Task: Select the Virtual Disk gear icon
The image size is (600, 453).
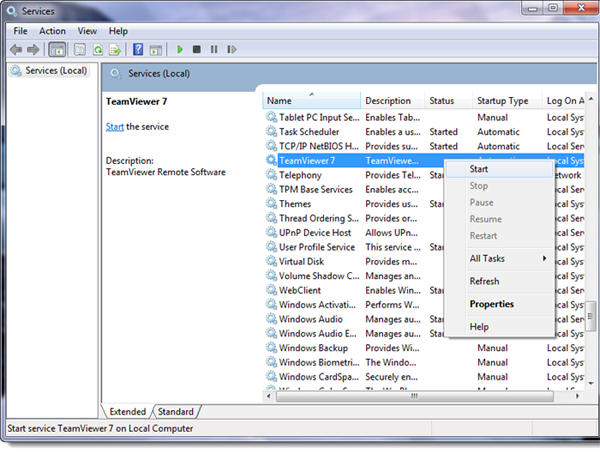Action: coord(271,261)
